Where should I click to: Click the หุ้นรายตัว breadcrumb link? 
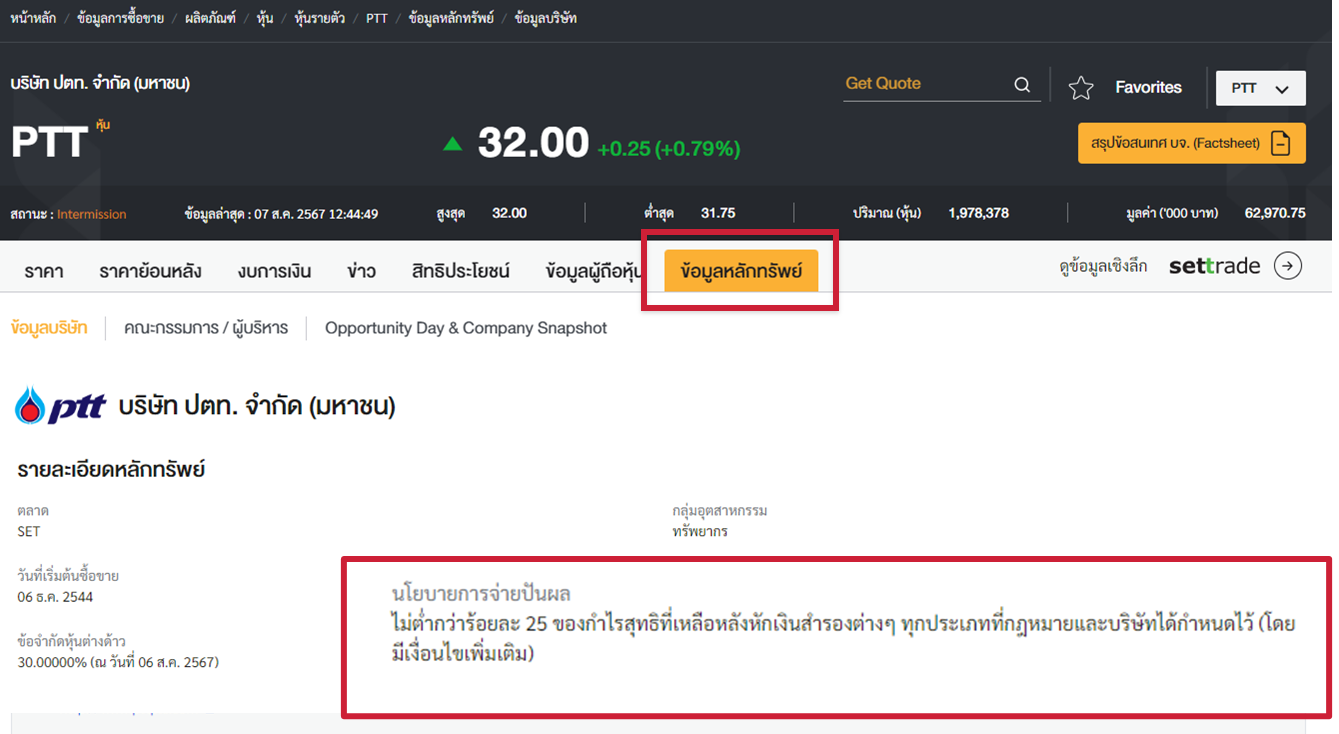tap(319, 18)
